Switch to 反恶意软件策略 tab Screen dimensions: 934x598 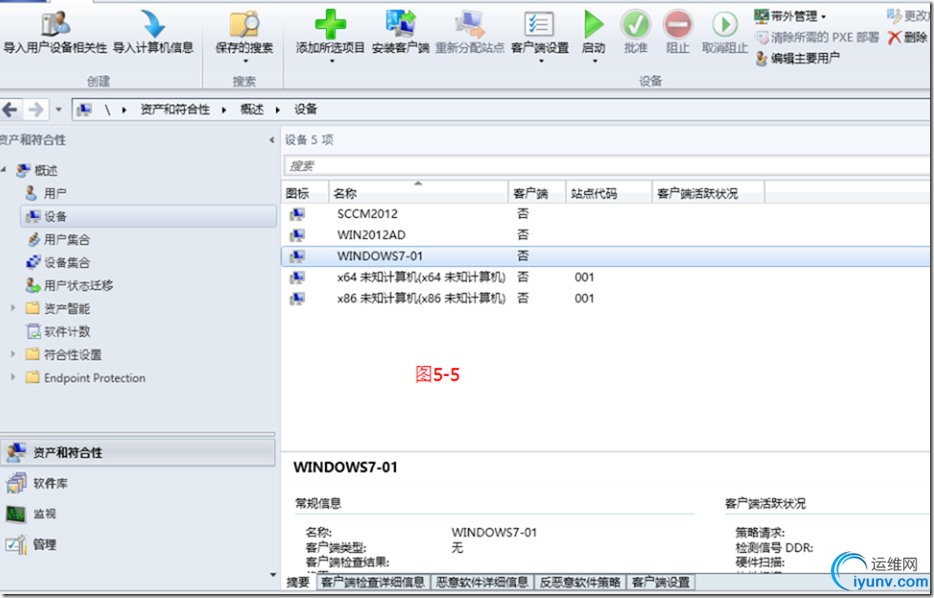580,582
